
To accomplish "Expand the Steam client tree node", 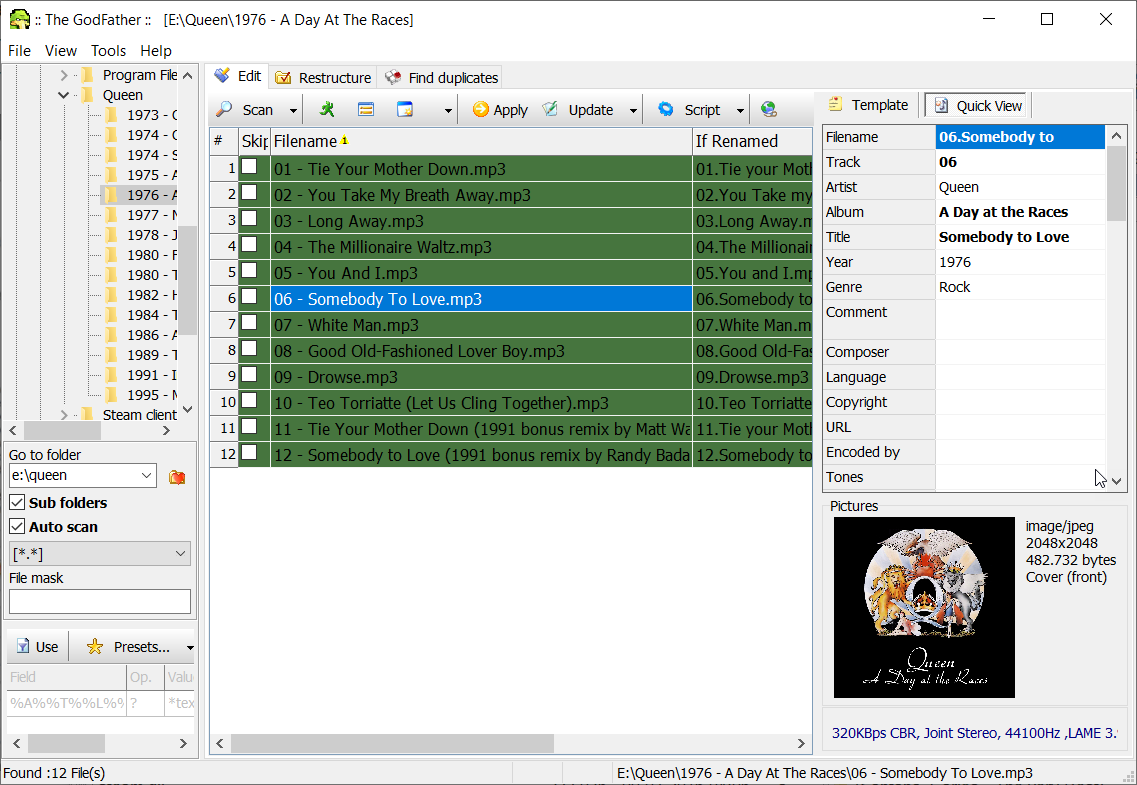I will pos(64,415).
